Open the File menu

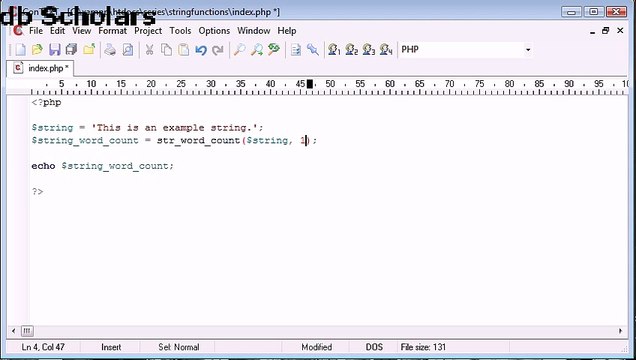36,31
